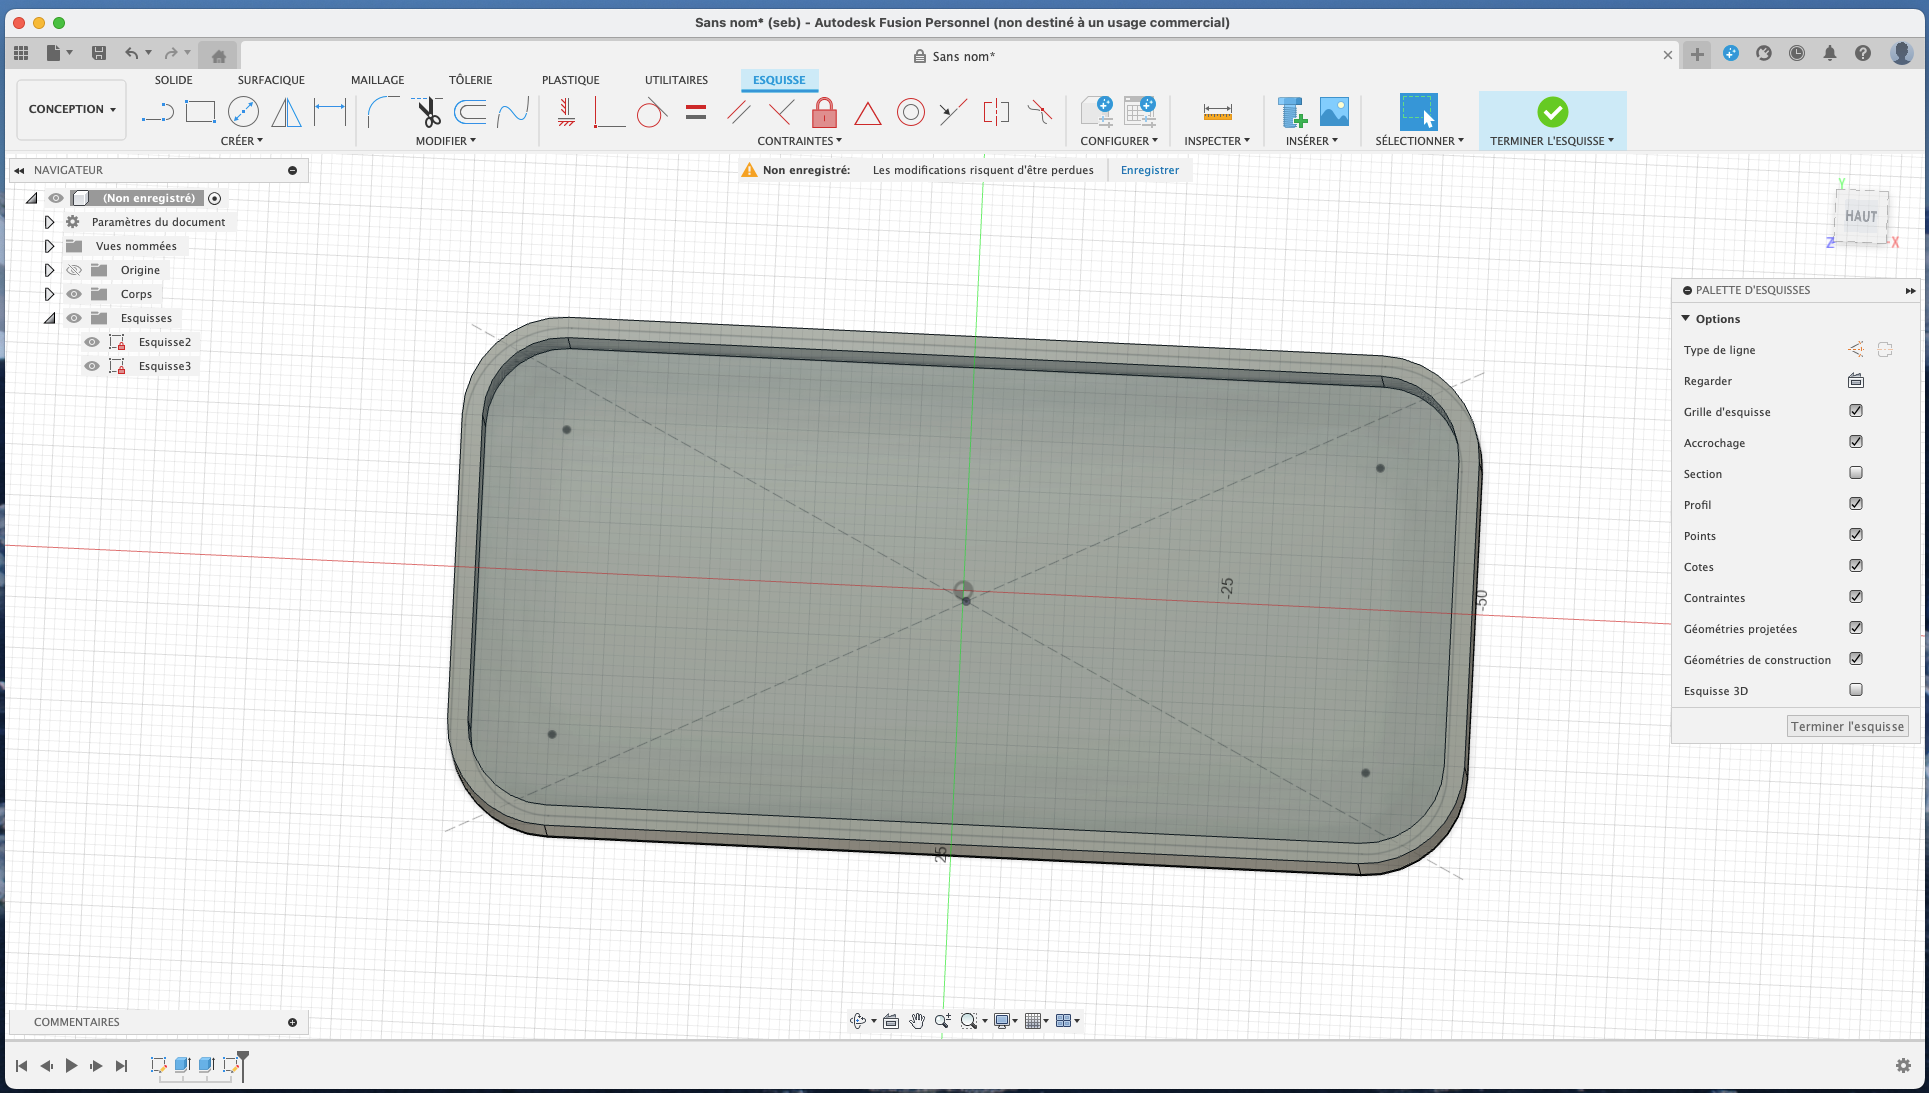Toggle the Profil checkbox

point(1856,504)
